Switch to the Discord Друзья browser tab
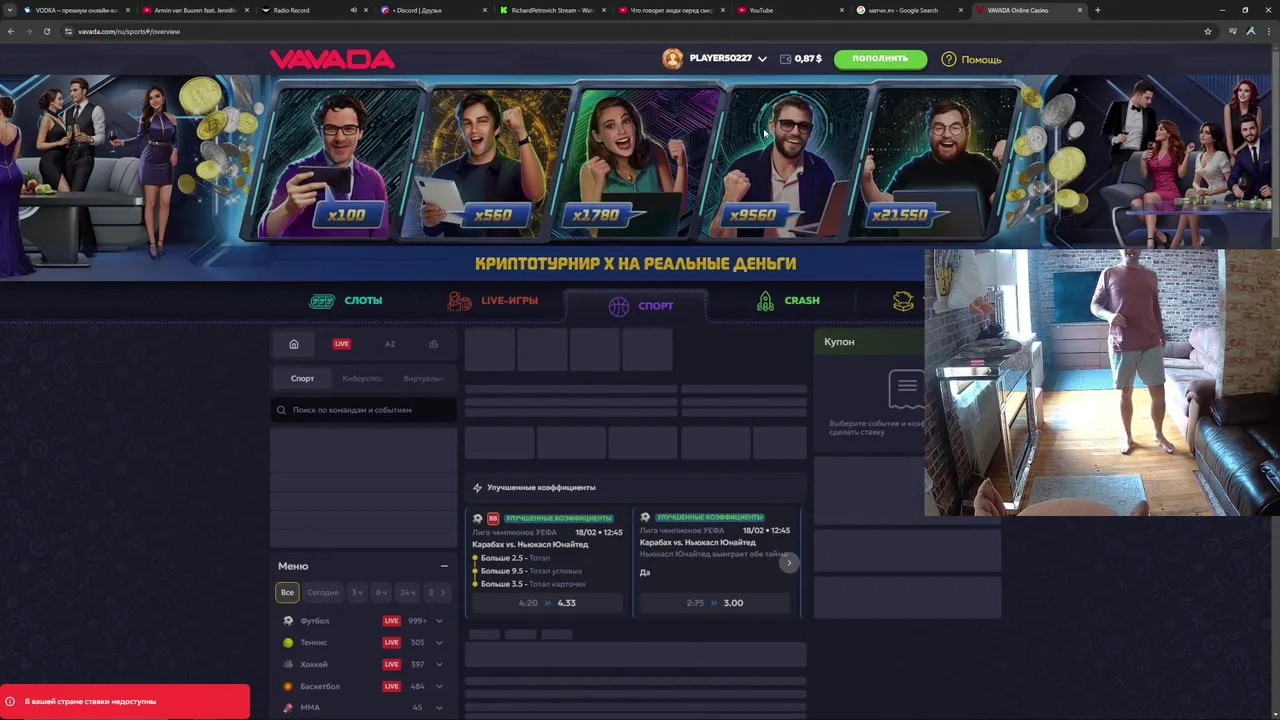The width and height of the screenshot is (1280, 720). click(x=435, y=10)
